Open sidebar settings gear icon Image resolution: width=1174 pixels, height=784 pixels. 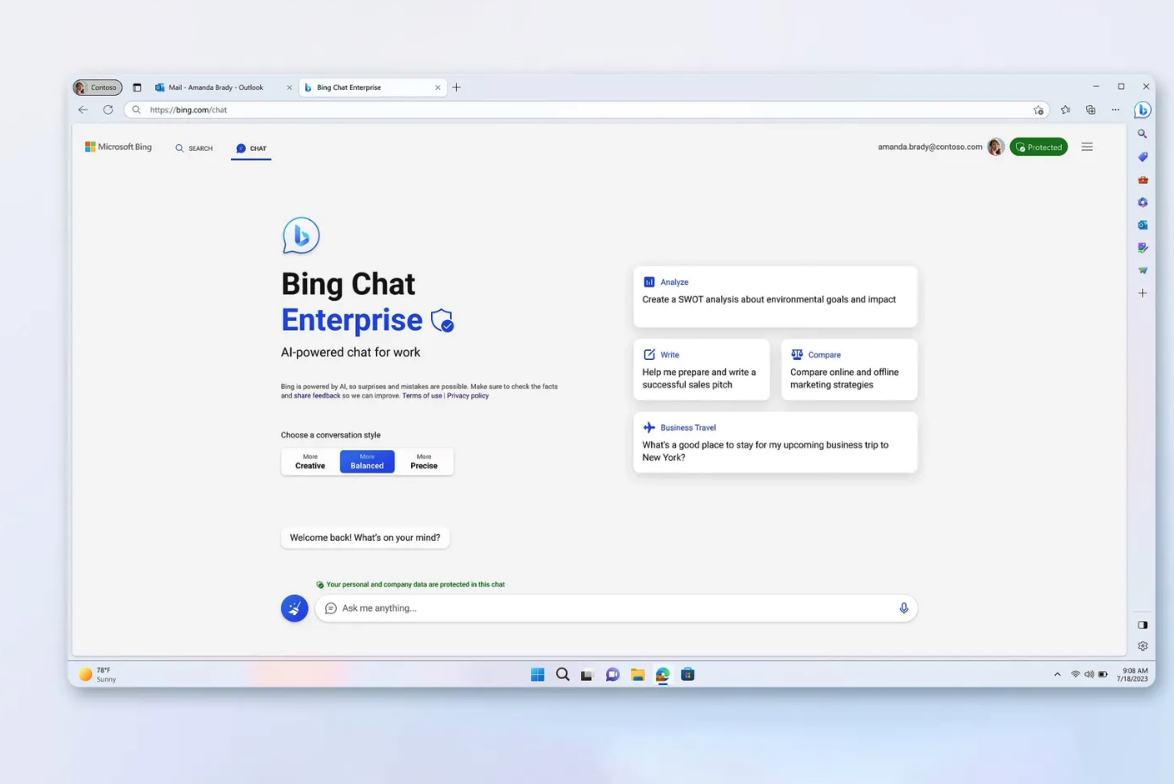[1143, 645]
